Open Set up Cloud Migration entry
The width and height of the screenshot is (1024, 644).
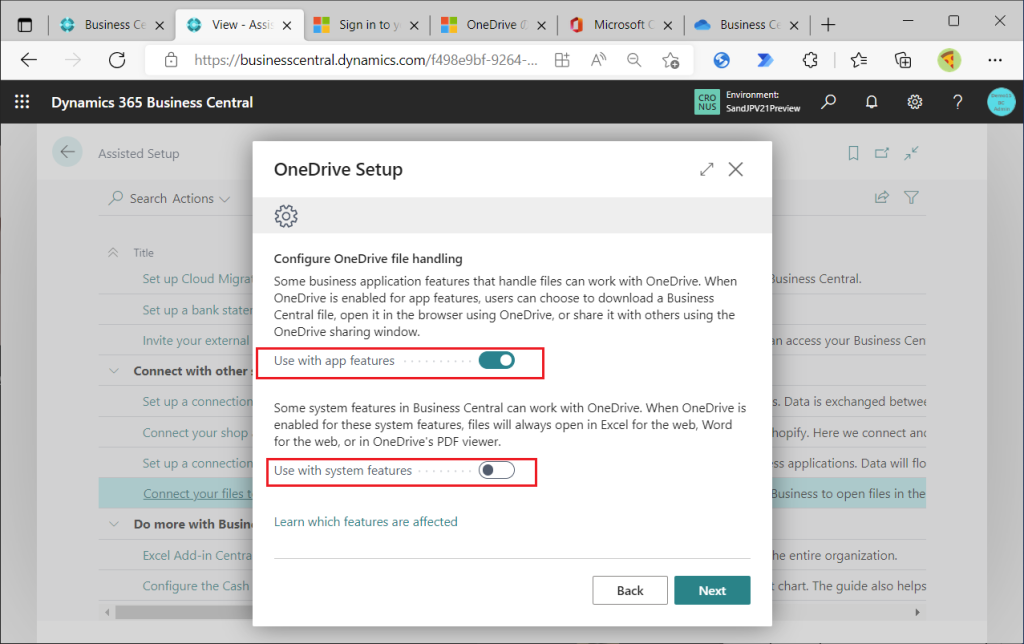tap(197, 279)
